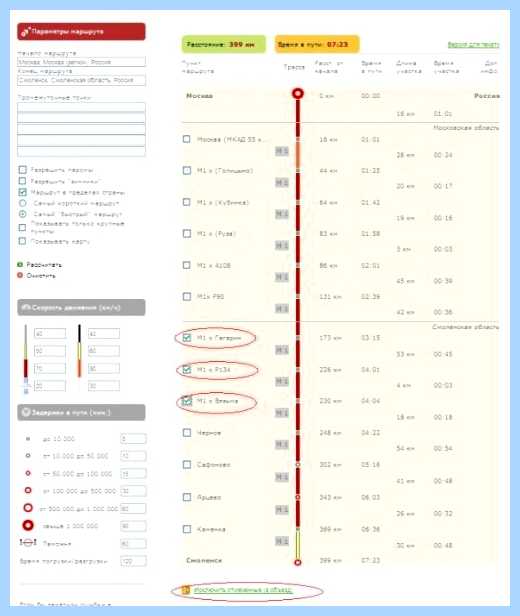Focus the delay field for свыше 1 000 000 cities
Viewport: 520px width, 616px height.
133,526
